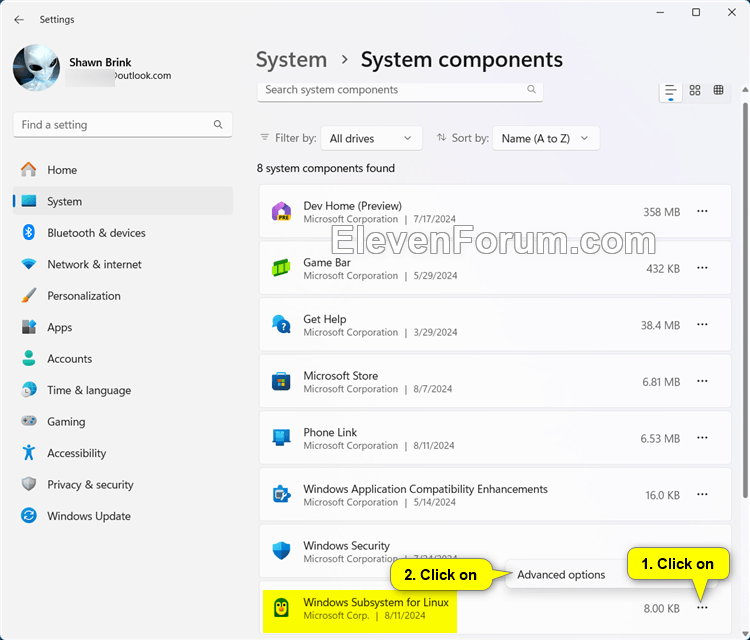The image size is (750, 640).
Task: Switch to list view layout
Action: click(x=671, y=90)
